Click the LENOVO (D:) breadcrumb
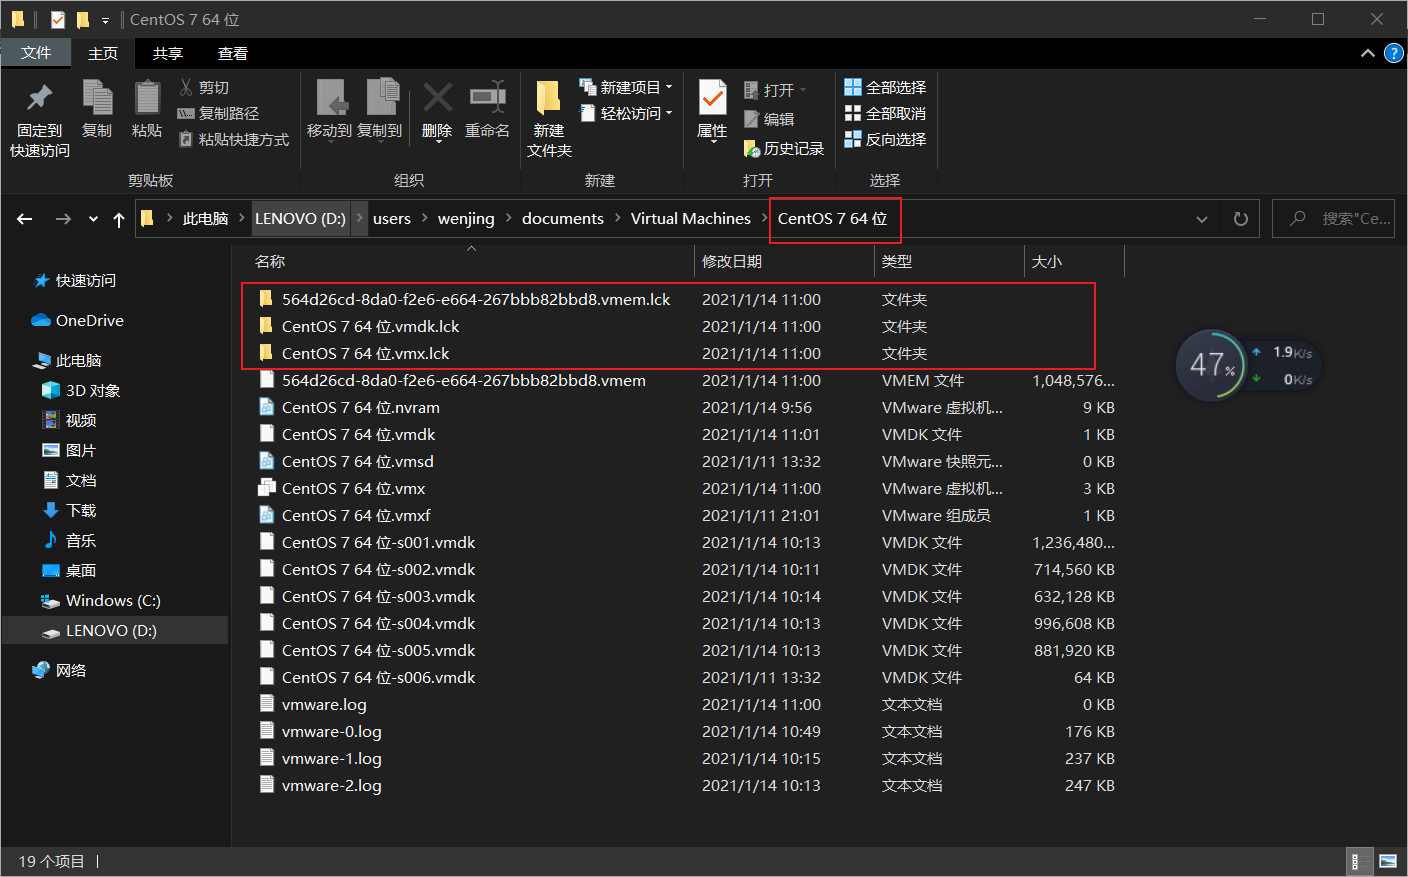Image resolution: width=1408 pixels, height=877 pixels. coord(300,219)
